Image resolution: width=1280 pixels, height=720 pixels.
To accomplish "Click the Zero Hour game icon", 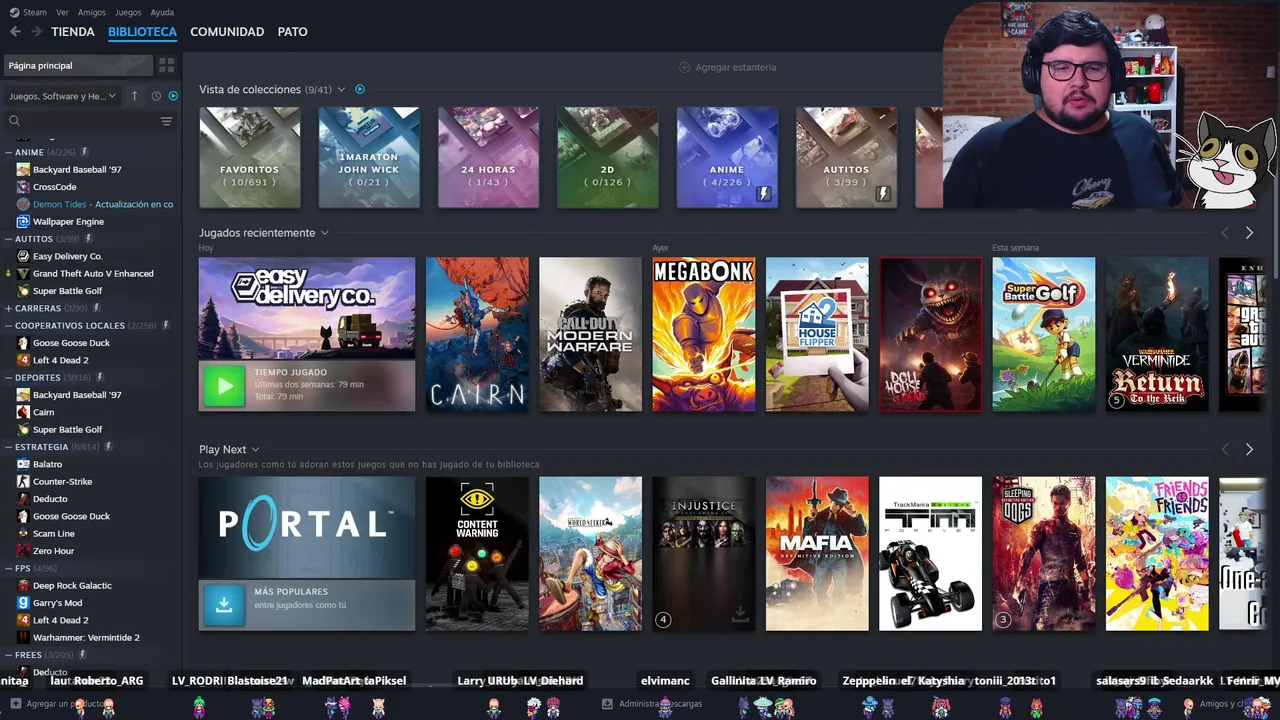I will [23, 551].
